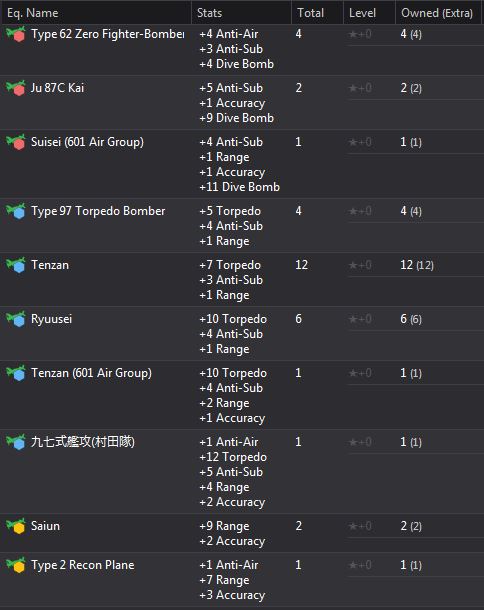Click the Type 62 Zero Fighter-Bomber plane icon
484x610 pixels.
pos(16,34)
